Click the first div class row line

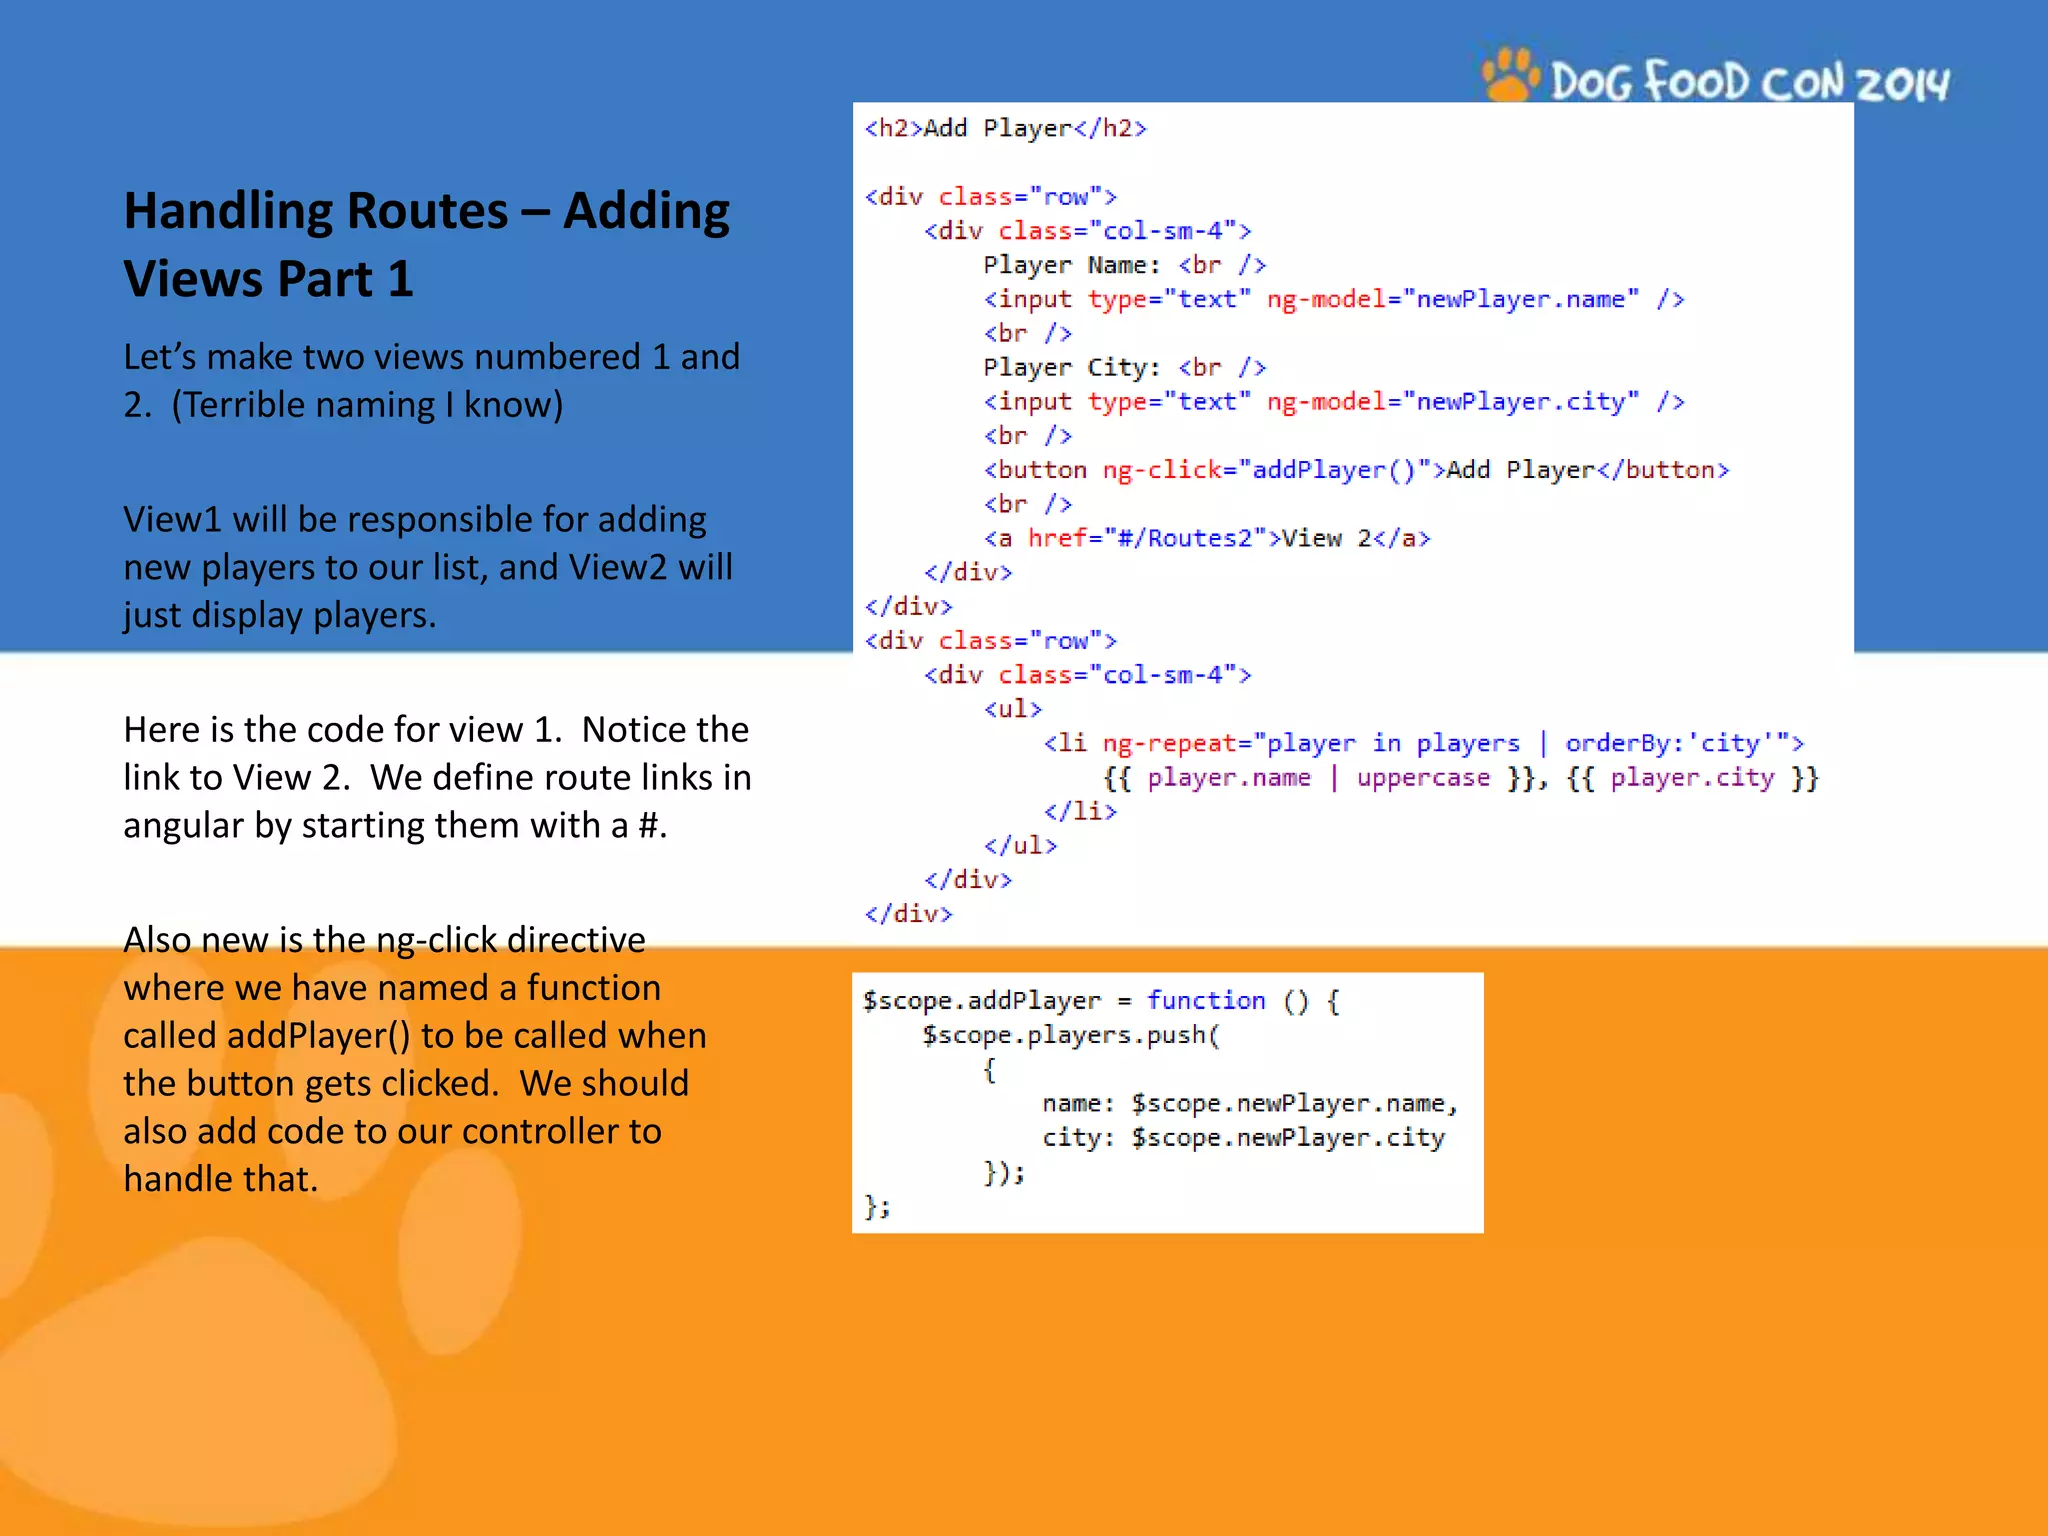point(990,197)
